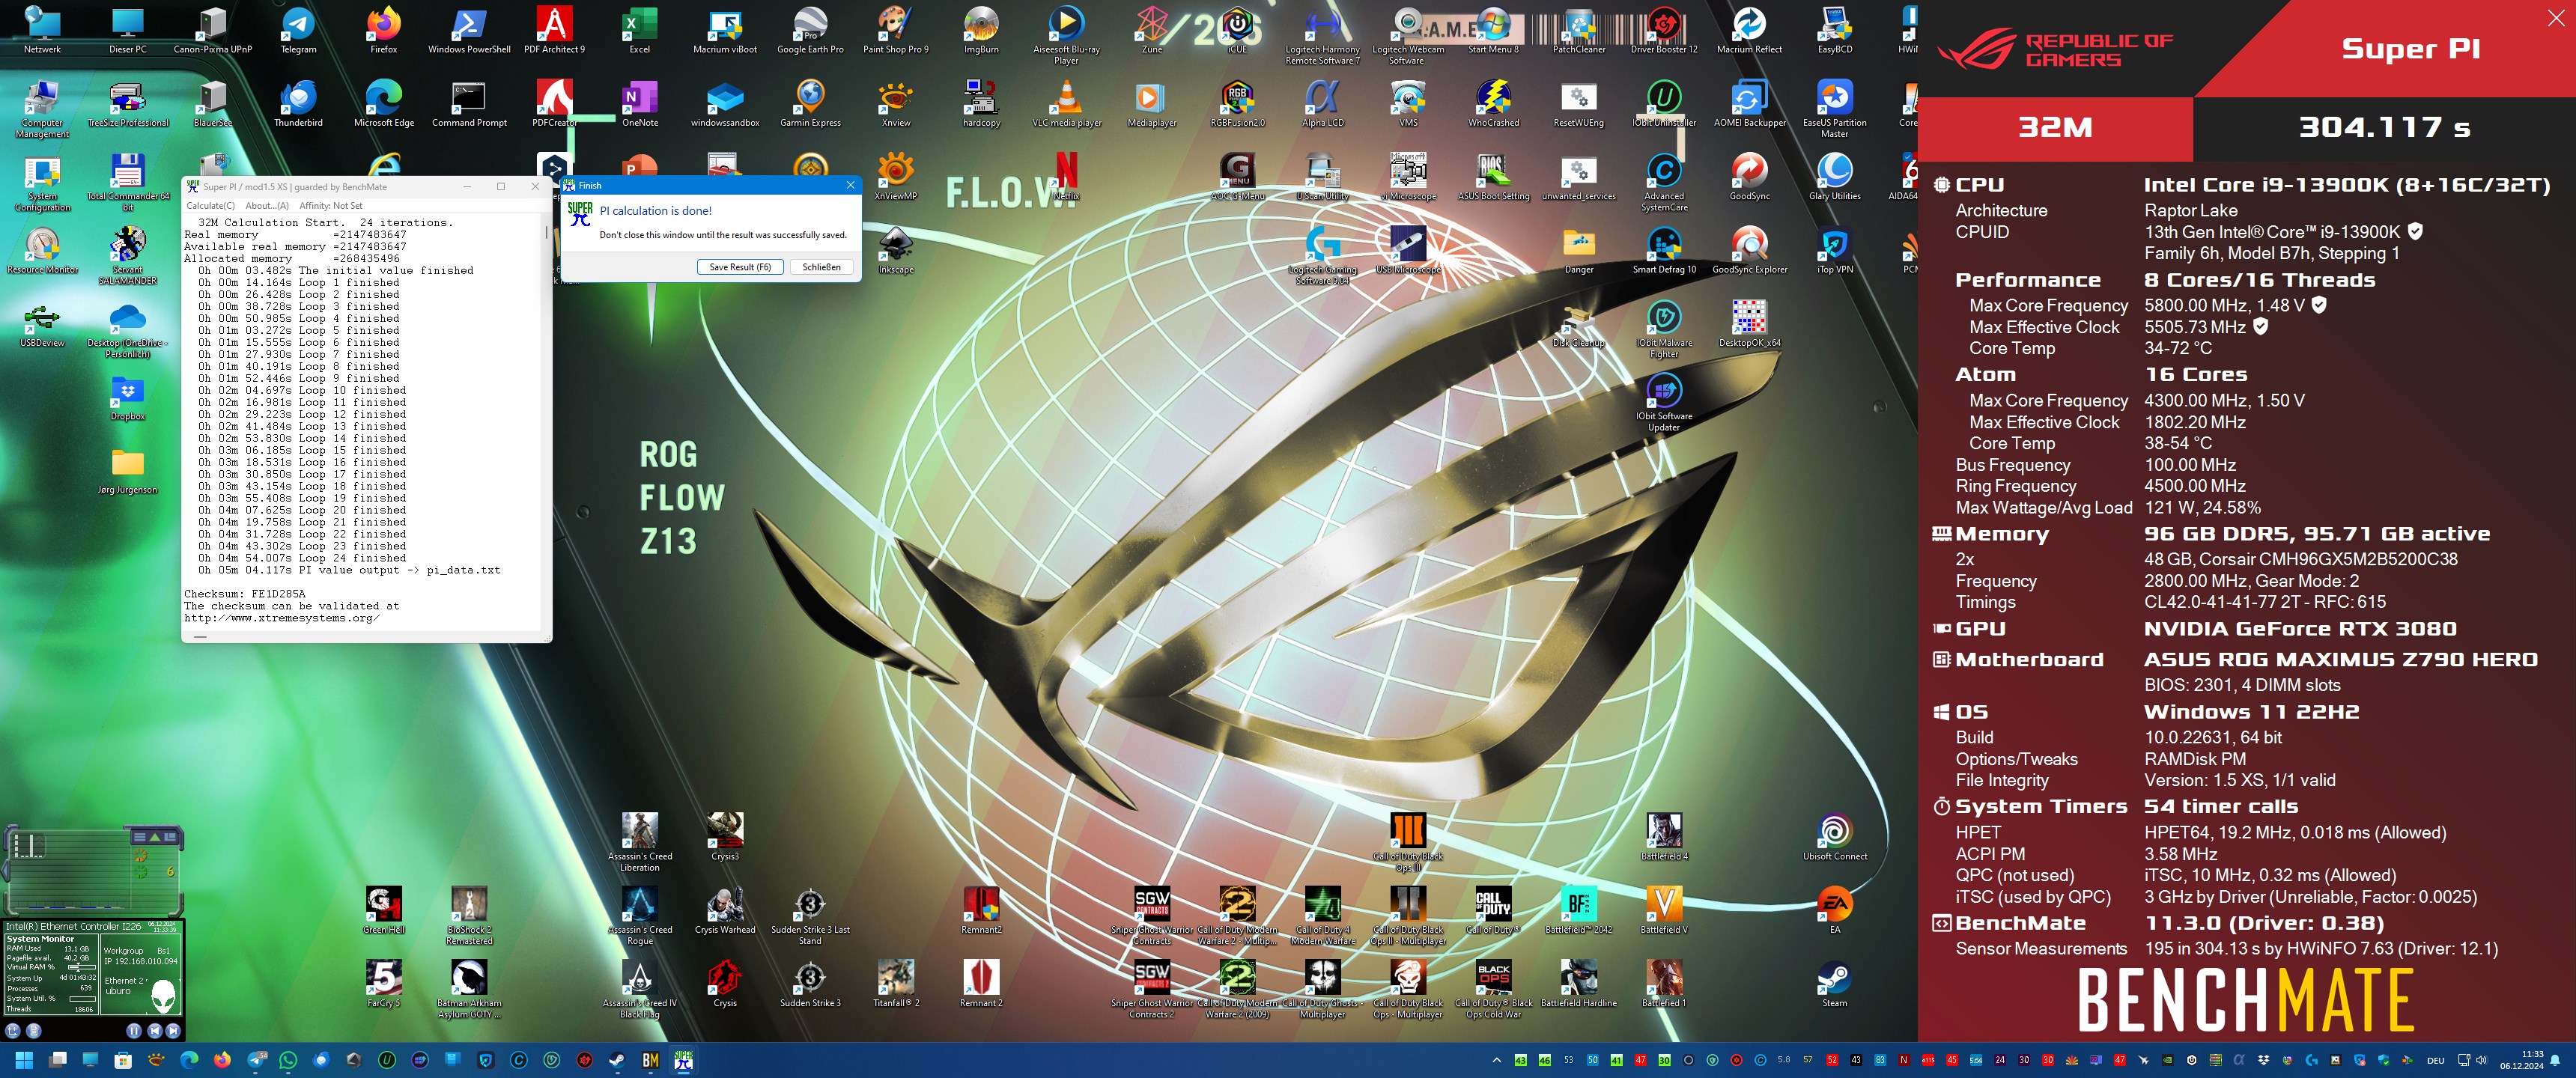
Task: Launch Green Hell game shortcut
Action: 384,910
